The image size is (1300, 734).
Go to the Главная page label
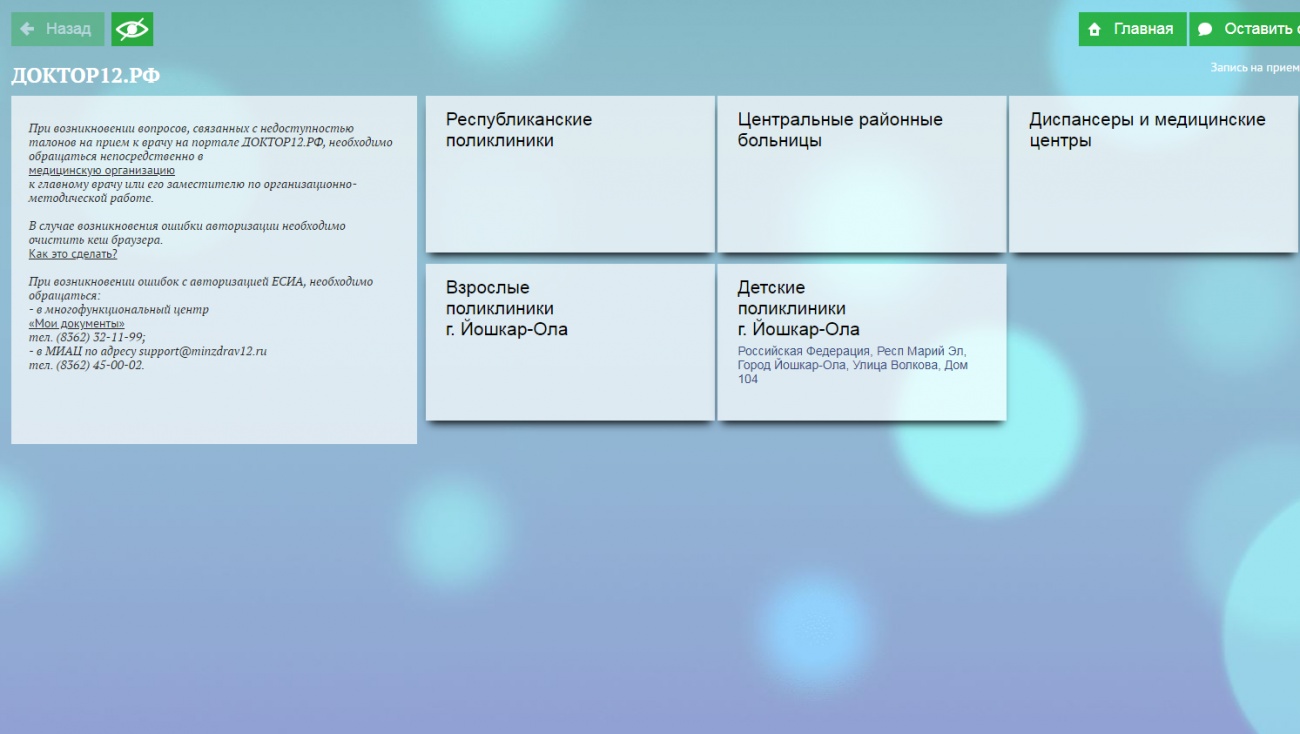1143,29
